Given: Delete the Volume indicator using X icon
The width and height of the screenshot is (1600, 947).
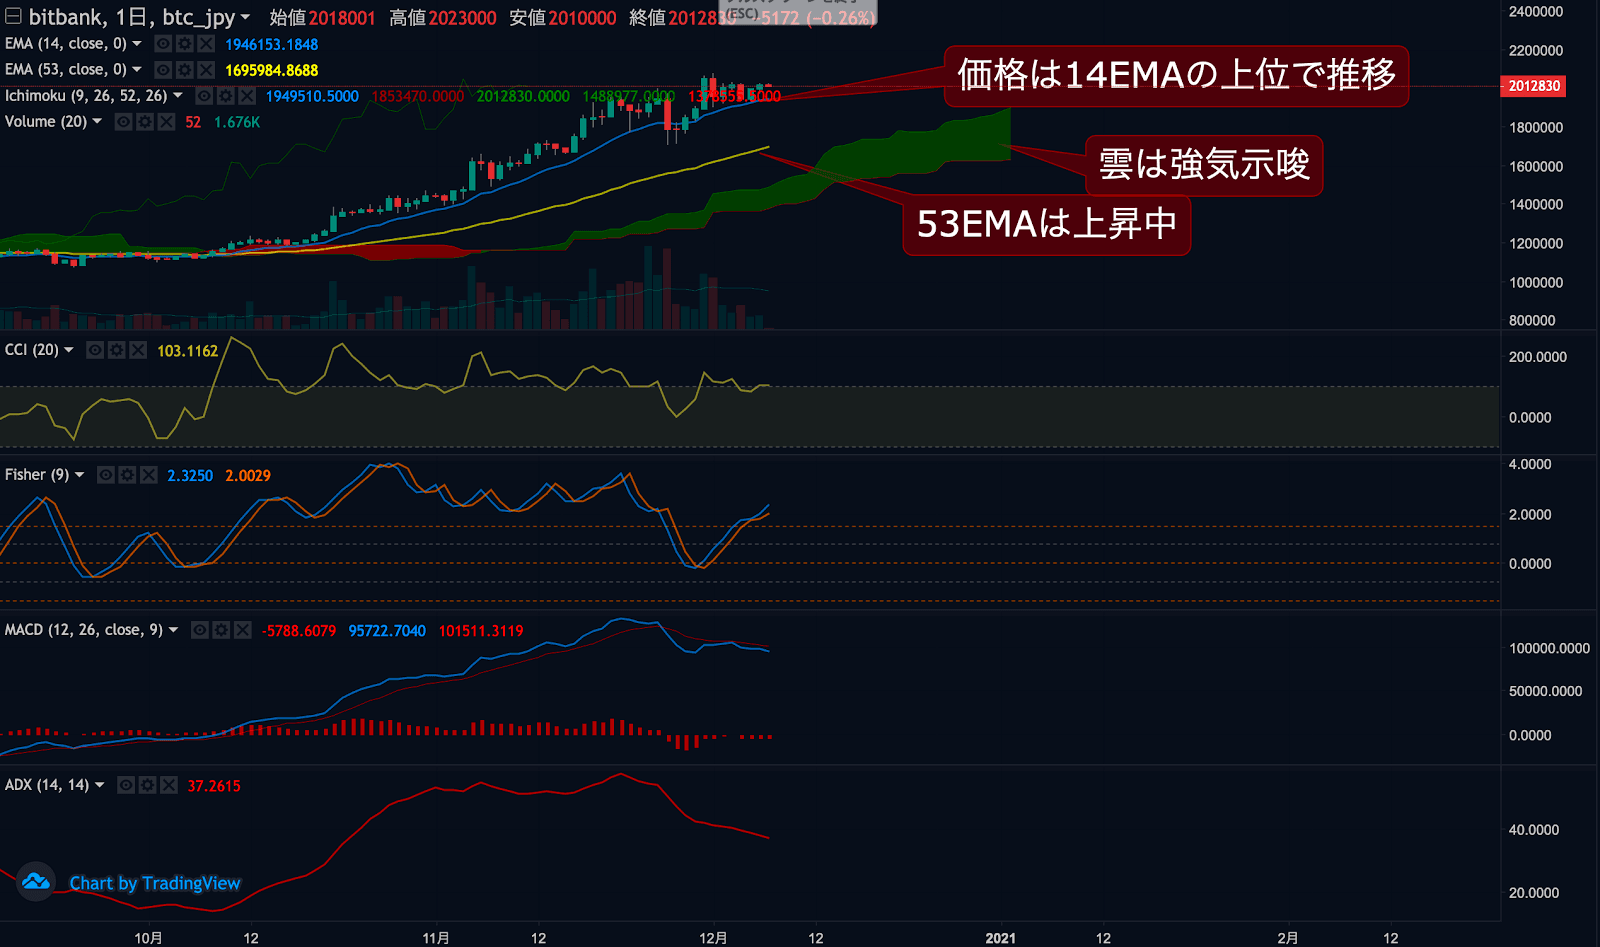Looking at the screenshot, I should tap(166, 122).
